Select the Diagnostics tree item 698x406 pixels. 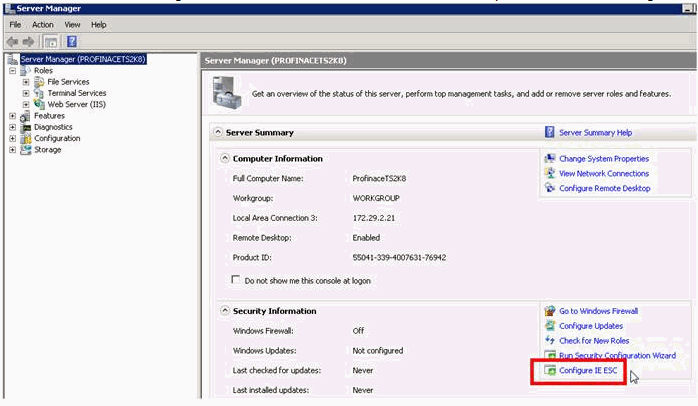(52, 127)
